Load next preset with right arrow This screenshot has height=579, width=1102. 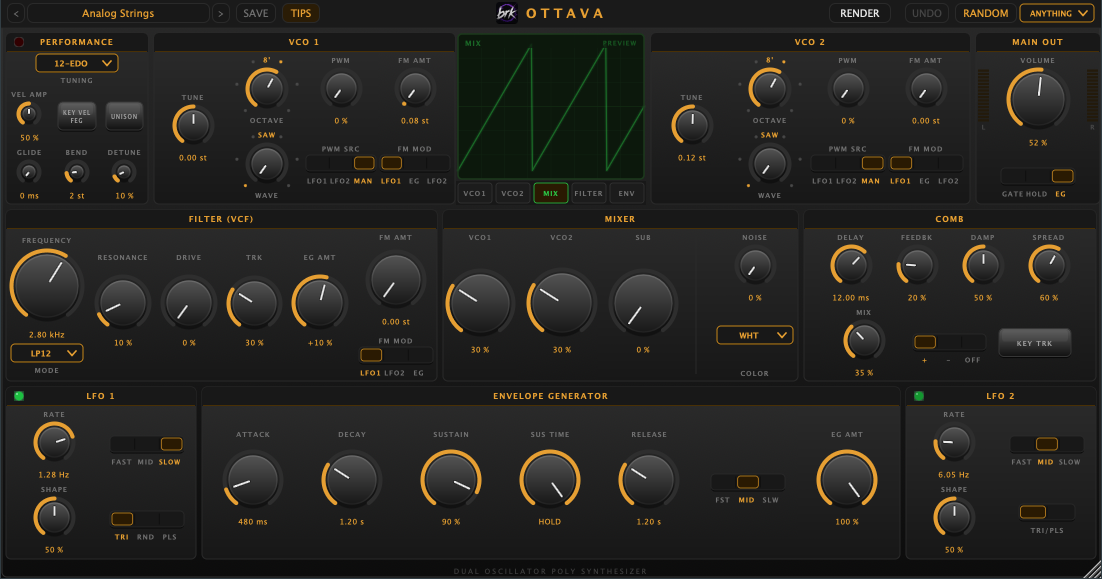[x=221, y=13]
